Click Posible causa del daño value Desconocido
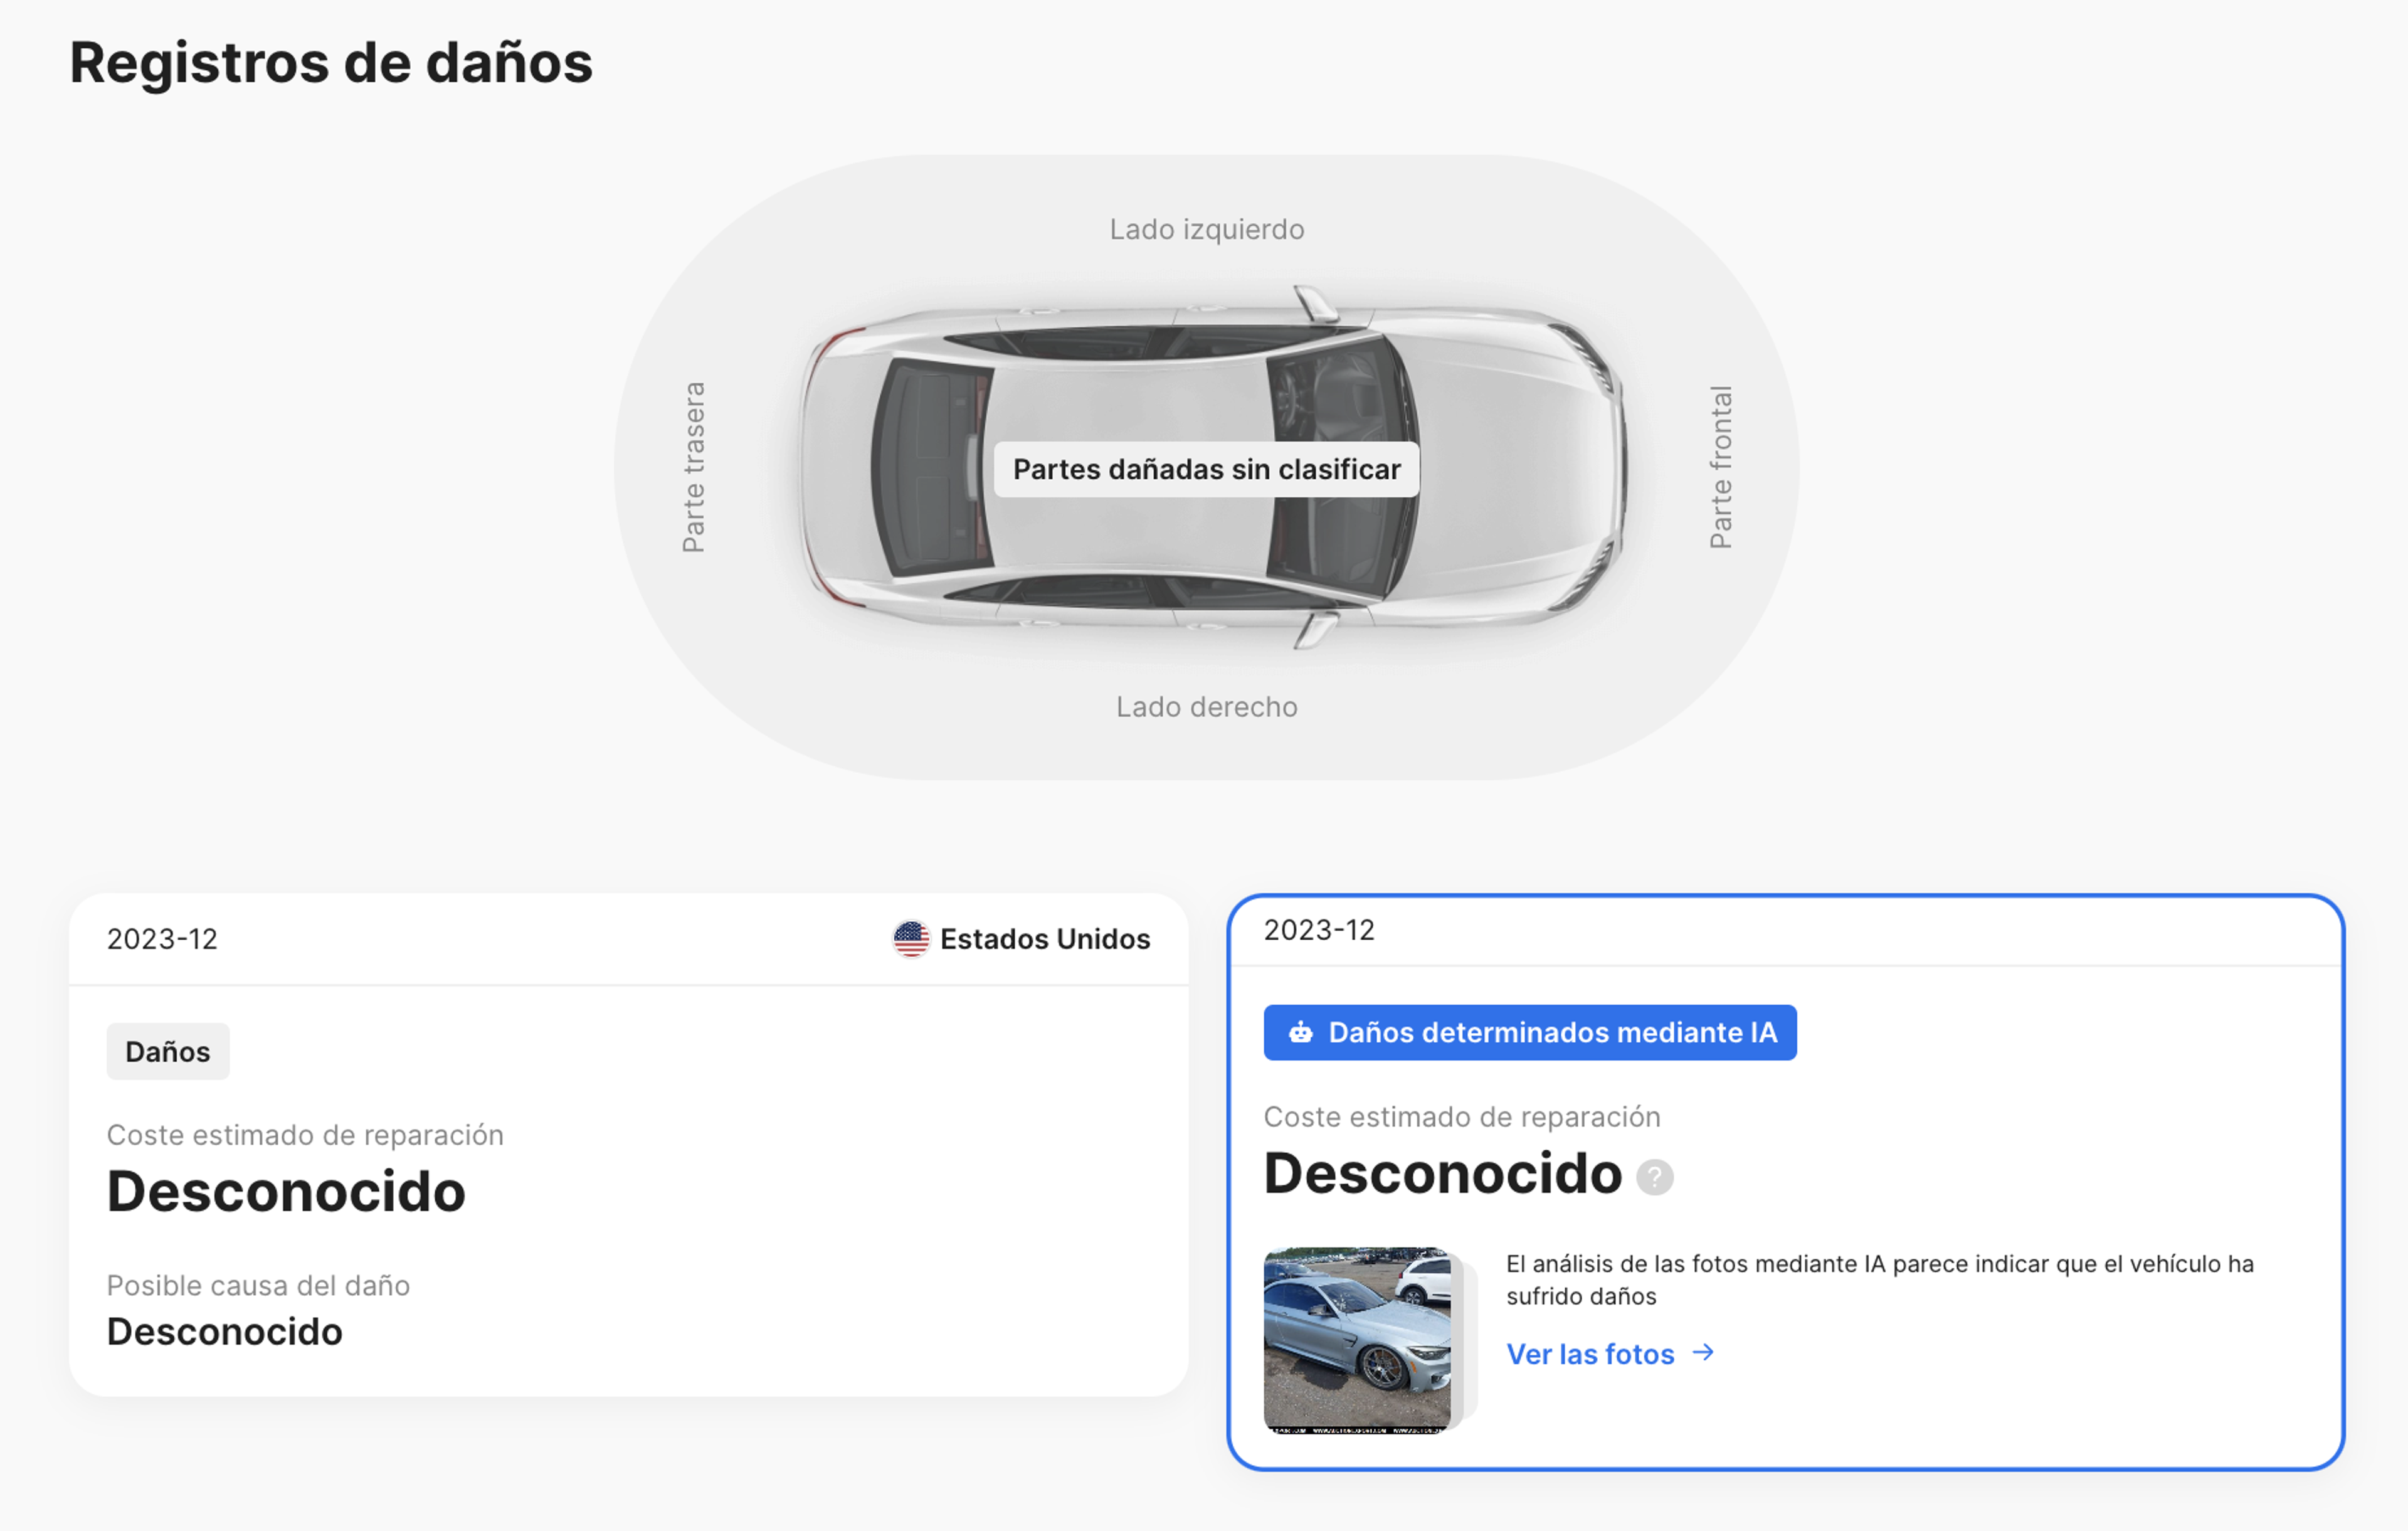 (224, 1331)
